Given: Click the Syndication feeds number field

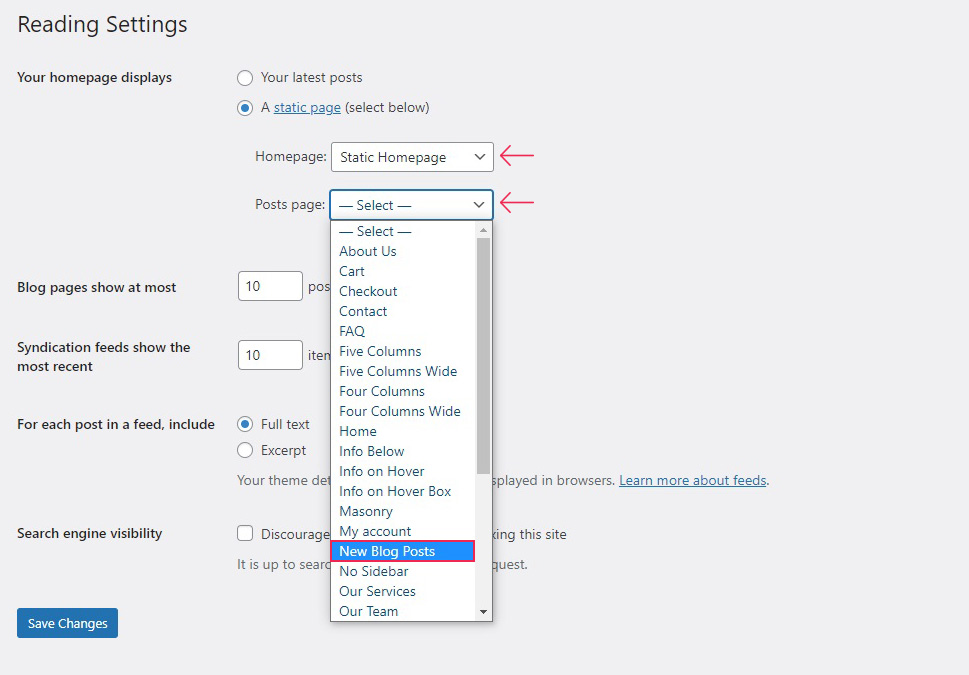Looking at the screenshot, I should pyautogui.click(x=270, y=355).
